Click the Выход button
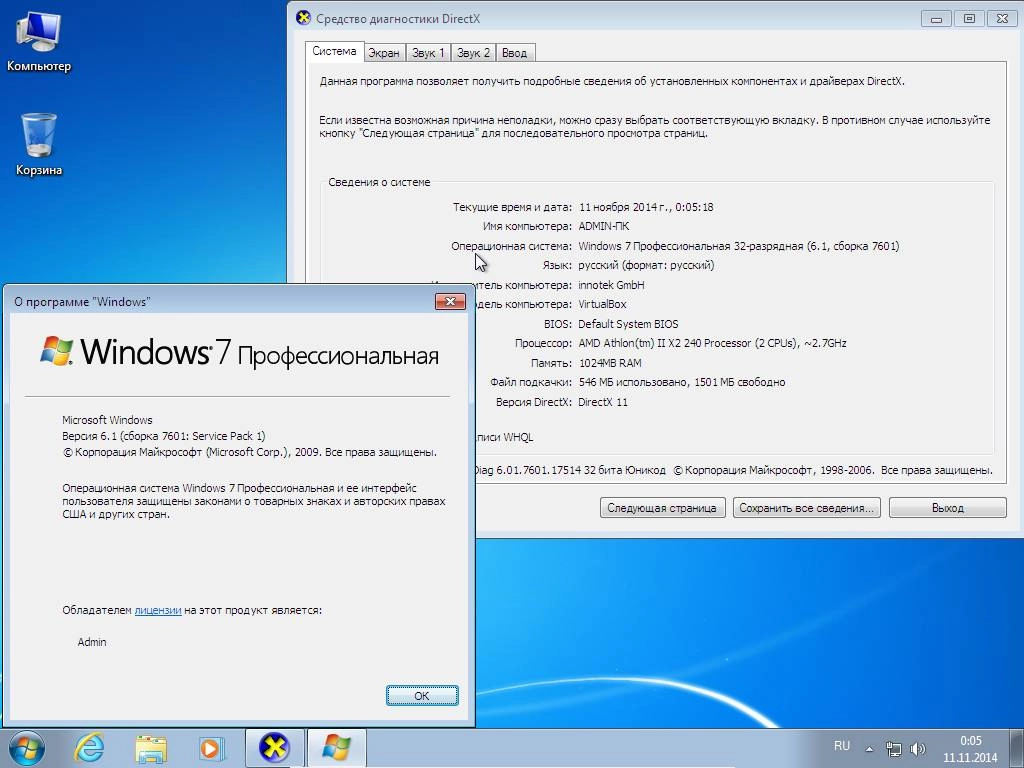This screenshot has height=768, width=1024. 948,508
